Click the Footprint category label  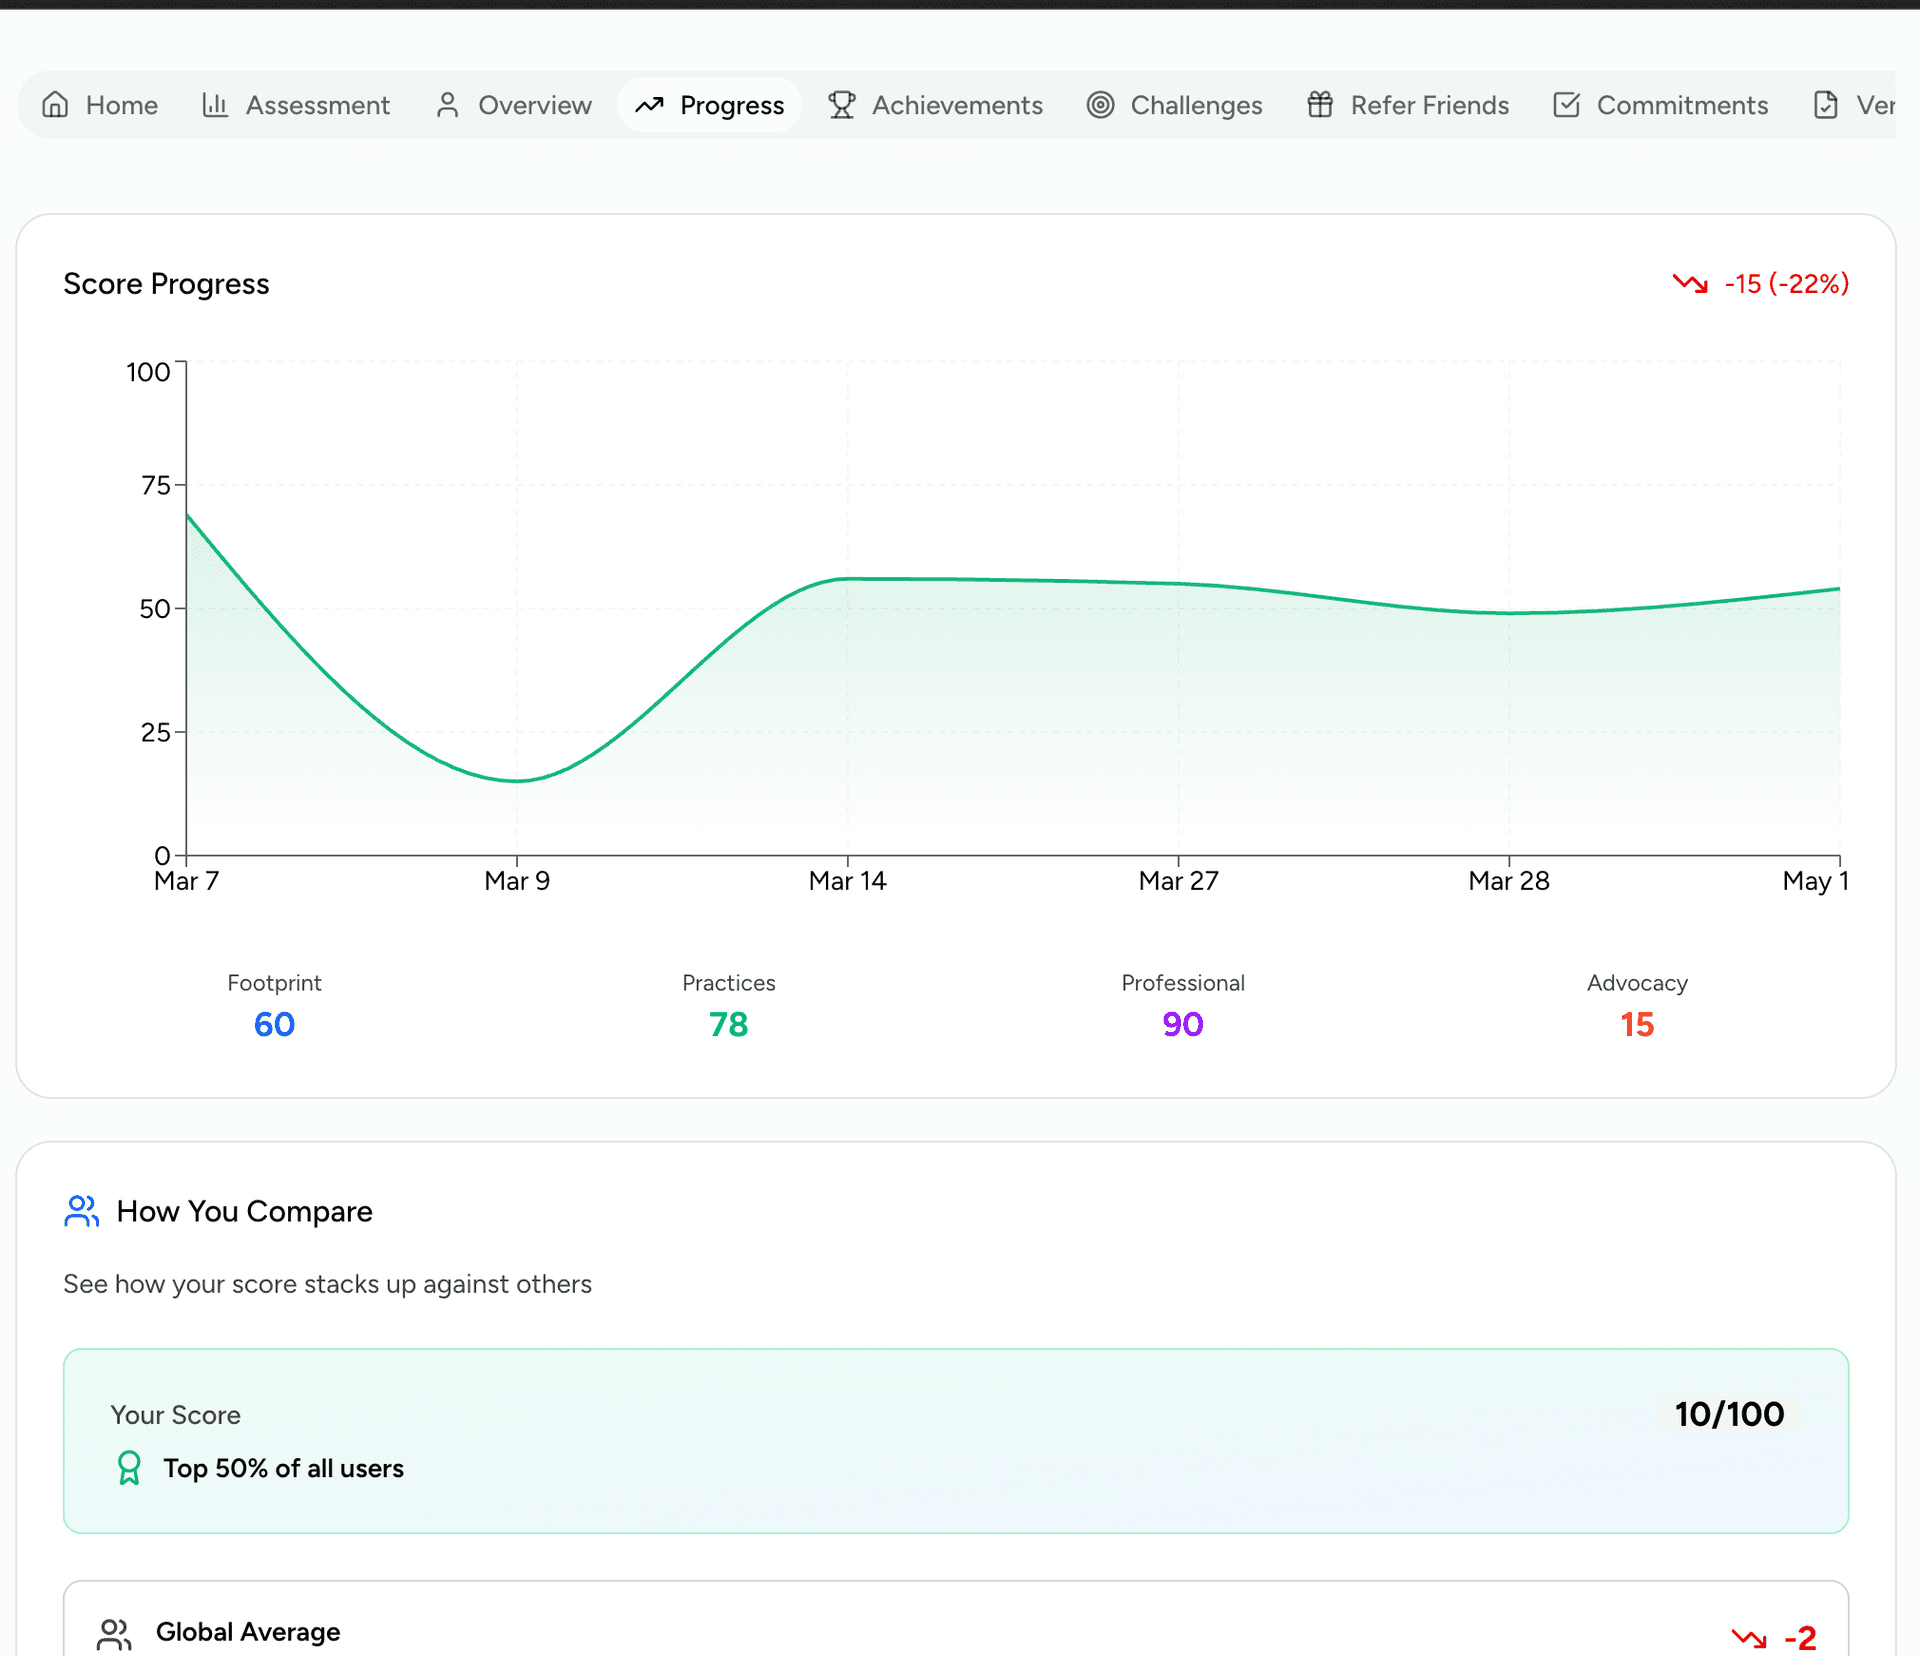[274, 983]
